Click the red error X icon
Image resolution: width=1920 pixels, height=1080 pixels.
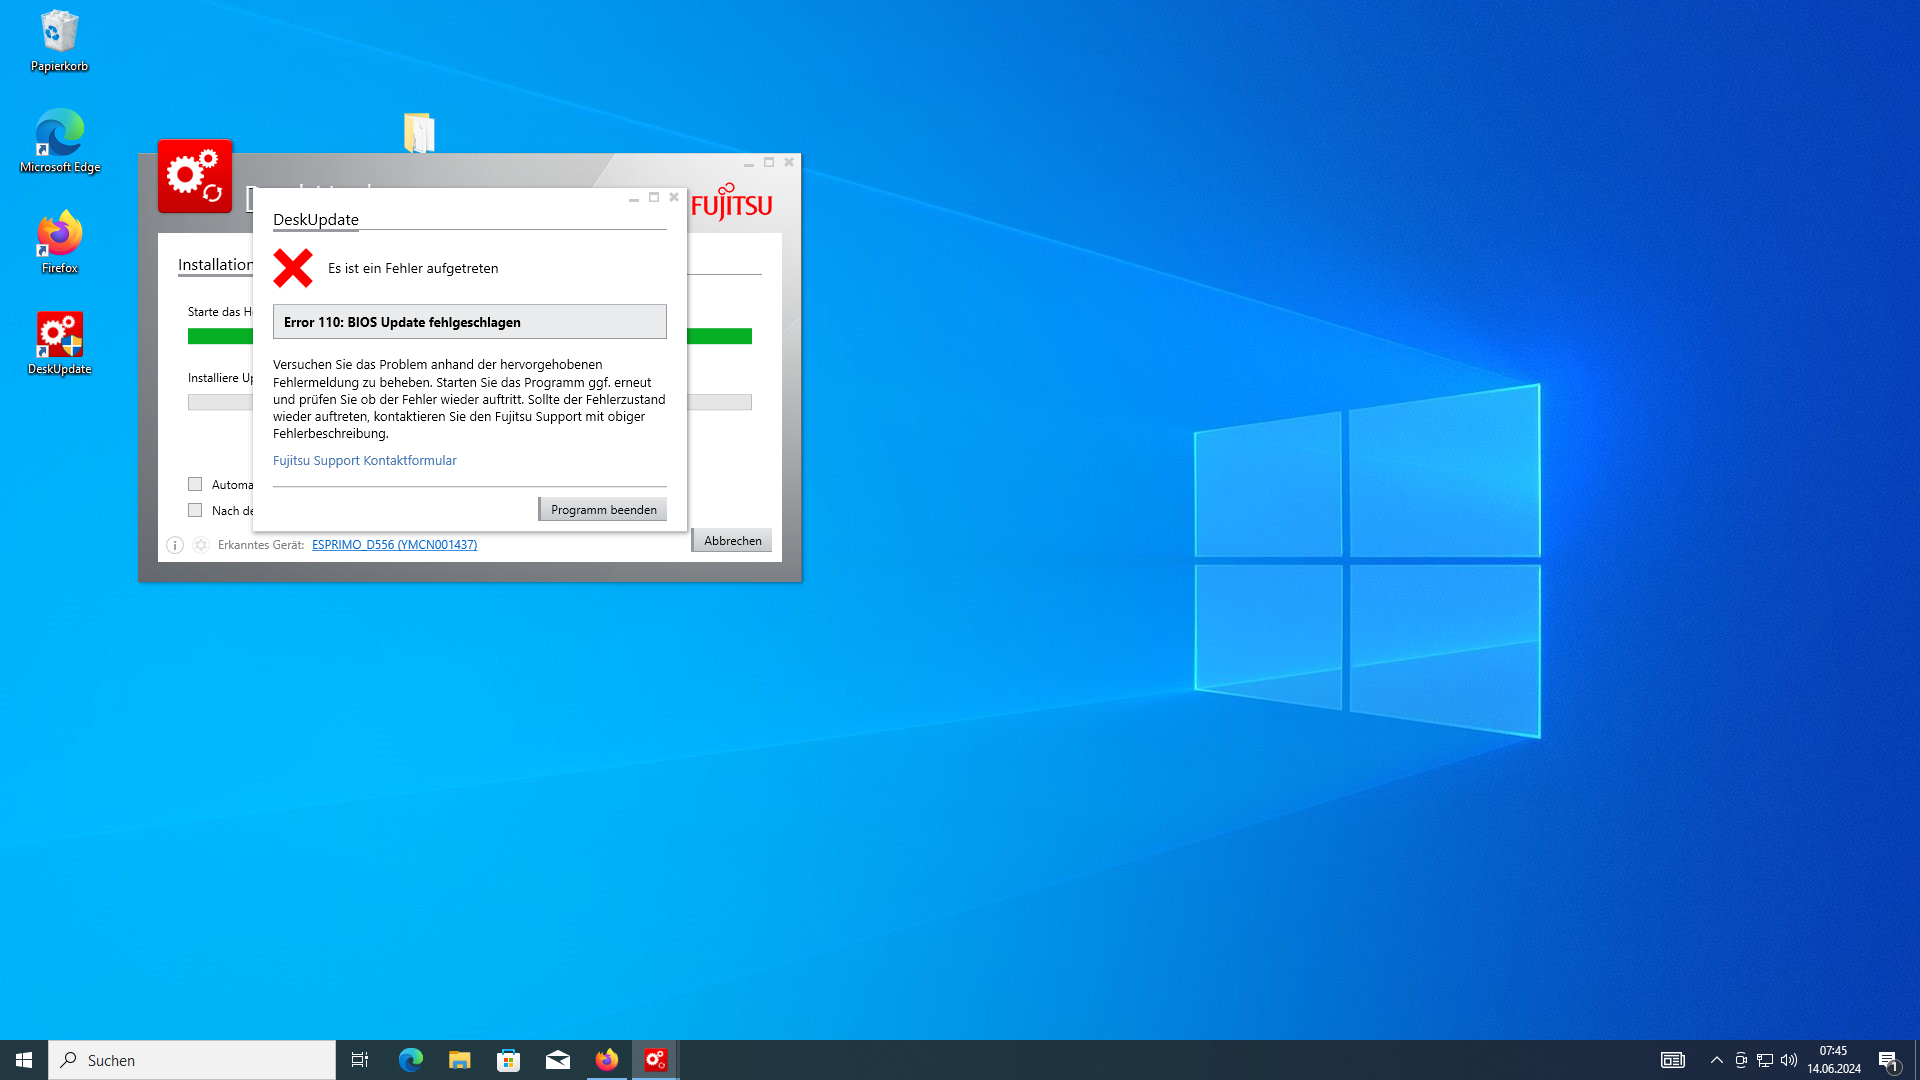pyautogui.click(x=293, y=268)
